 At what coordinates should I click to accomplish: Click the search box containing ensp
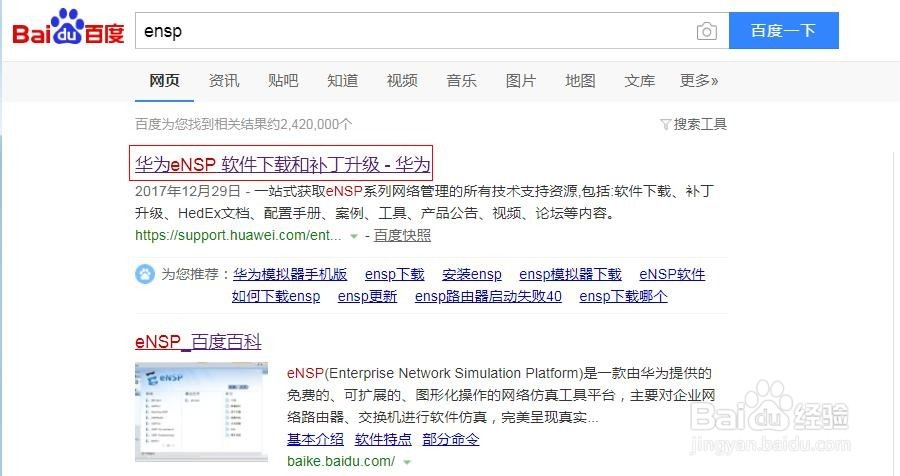432,30
